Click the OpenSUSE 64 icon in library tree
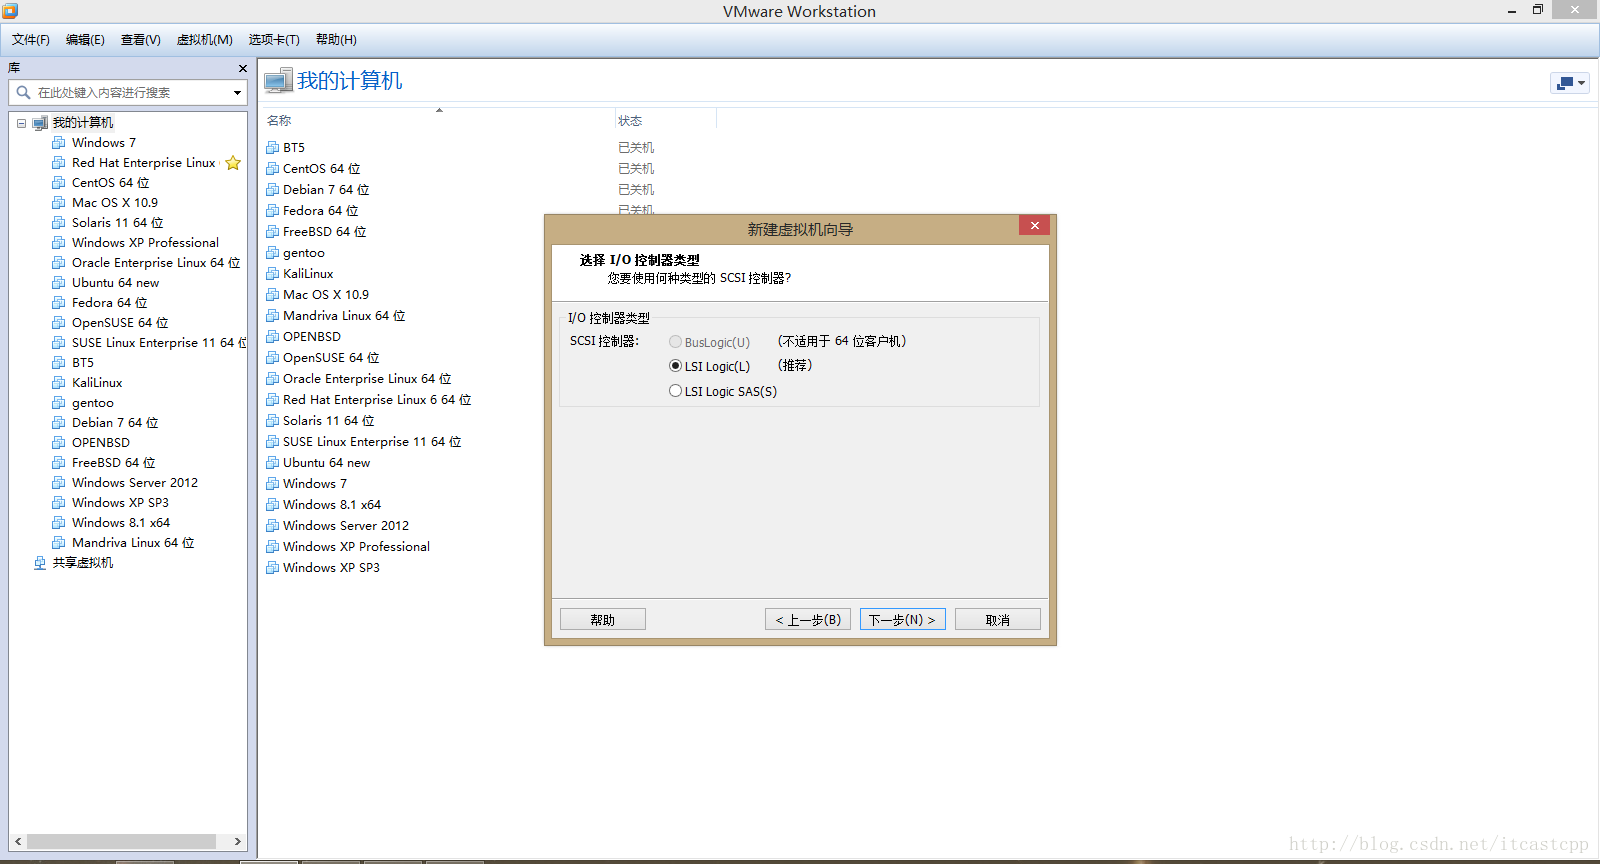The image size is (1600, 864). 59,323
